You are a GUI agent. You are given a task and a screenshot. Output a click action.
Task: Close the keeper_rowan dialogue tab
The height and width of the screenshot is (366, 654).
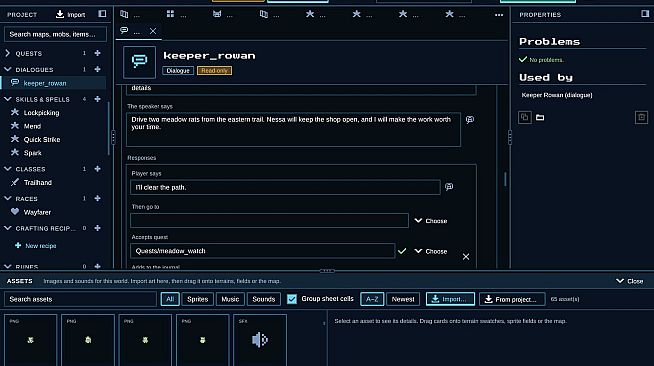click(x=153, y=31)
